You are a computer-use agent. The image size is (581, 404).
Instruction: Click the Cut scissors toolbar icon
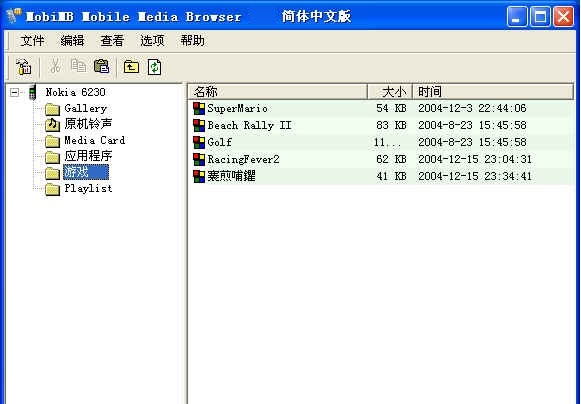point(55,67)
